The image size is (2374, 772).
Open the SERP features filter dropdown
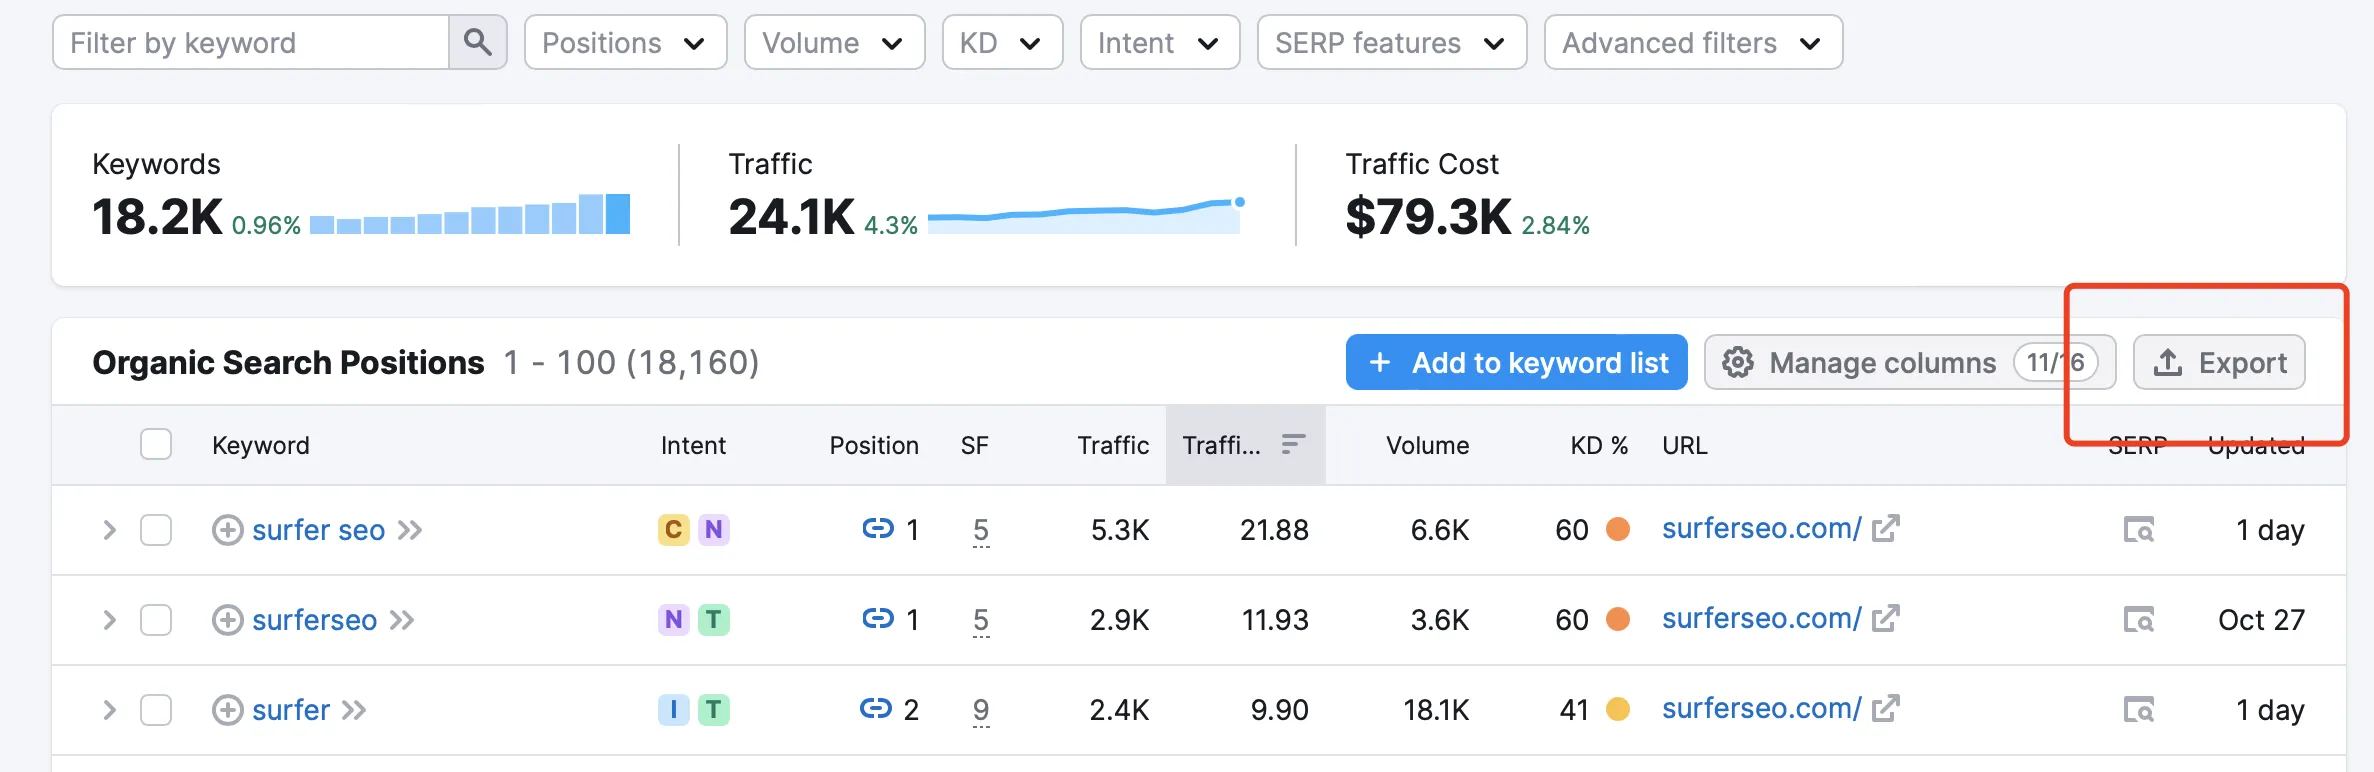pyautogui.click(x=1392, y=42)
